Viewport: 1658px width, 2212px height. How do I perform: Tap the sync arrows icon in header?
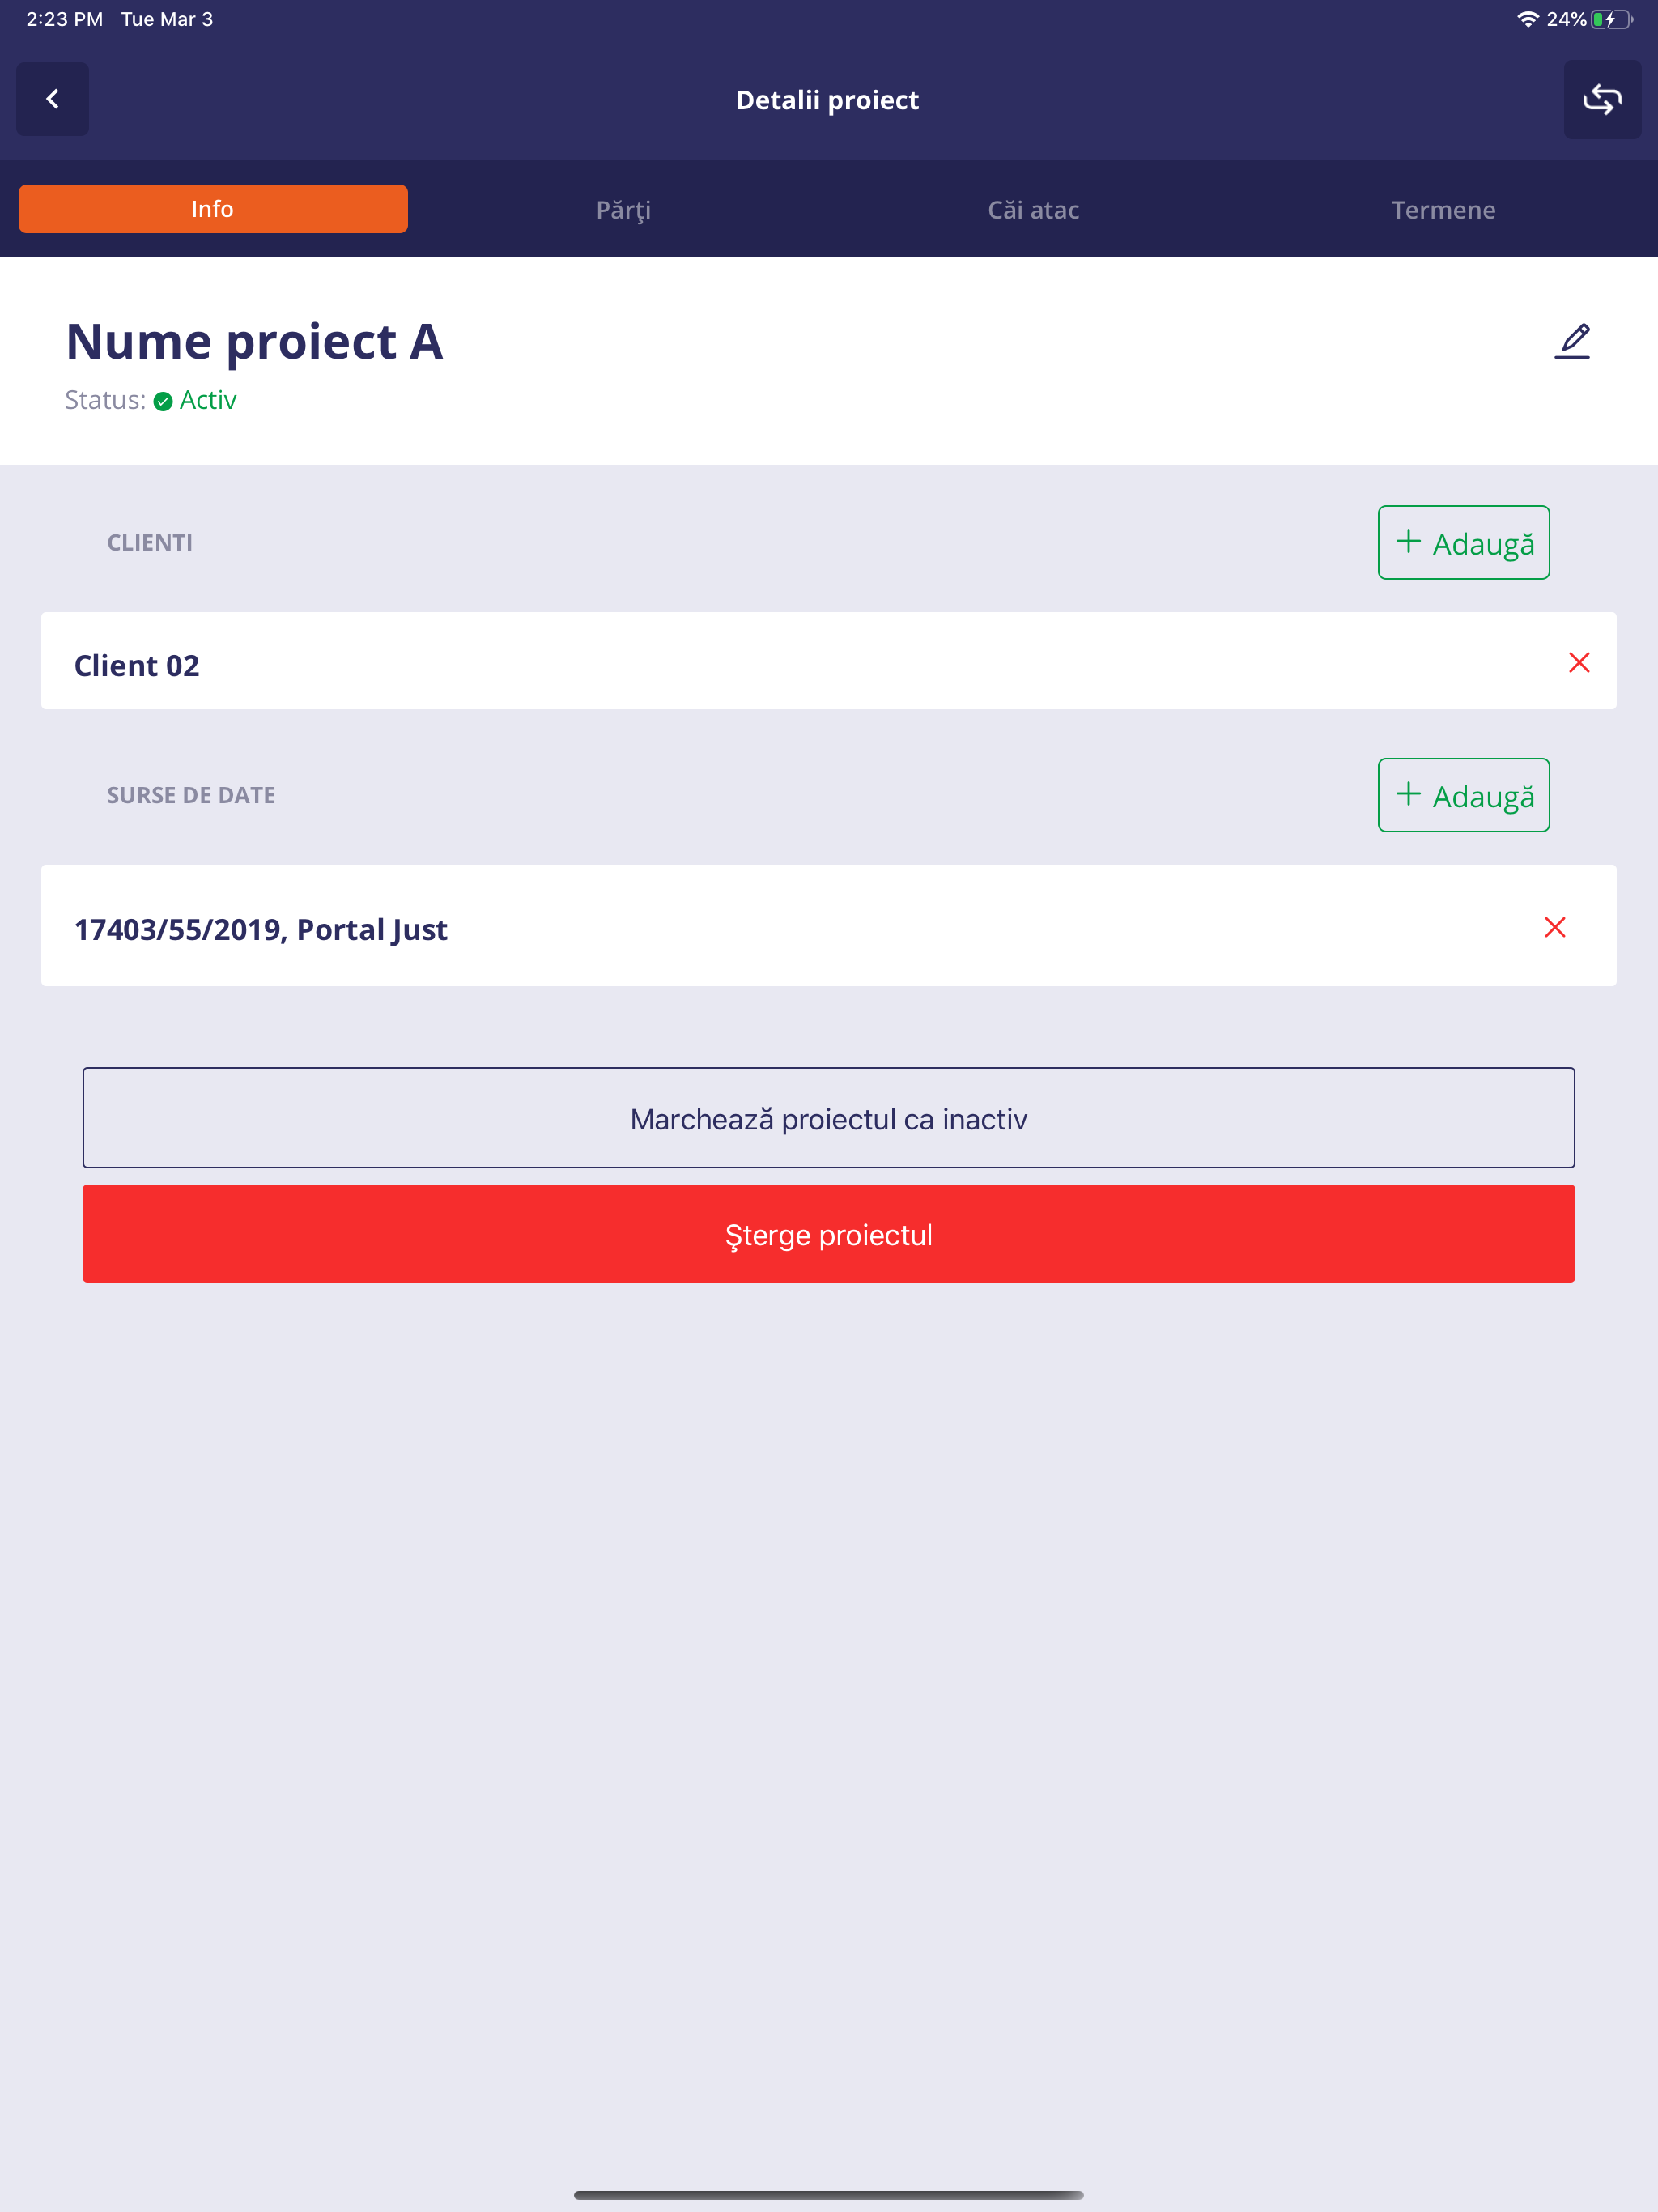(1602, 99)
